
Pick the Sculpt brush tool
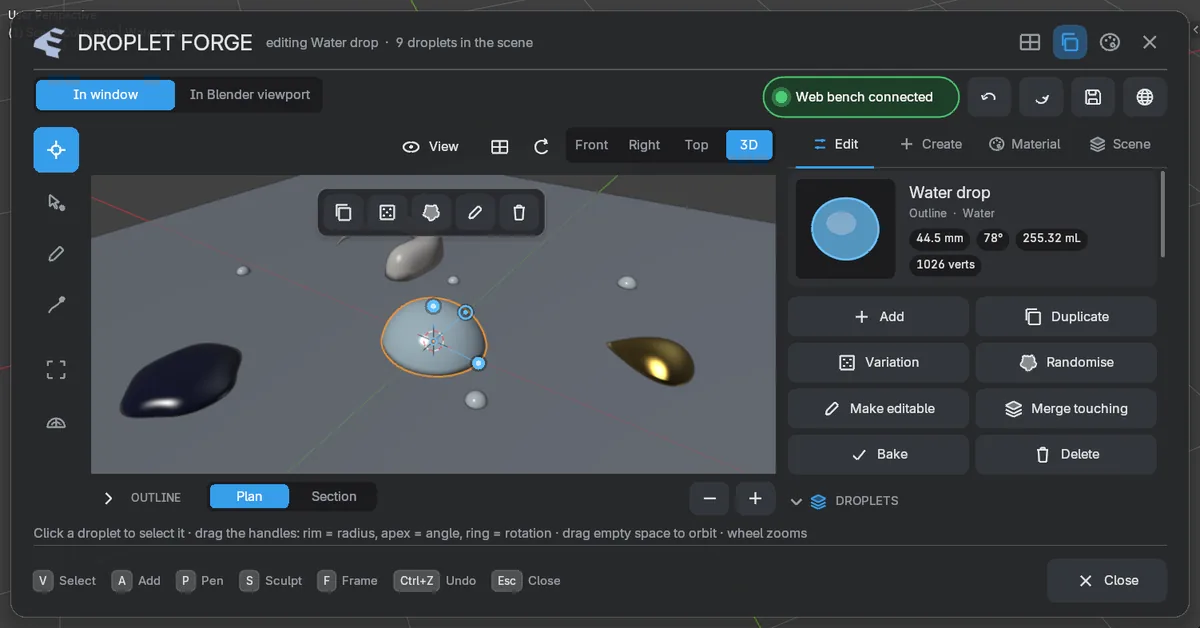(56, 306)
